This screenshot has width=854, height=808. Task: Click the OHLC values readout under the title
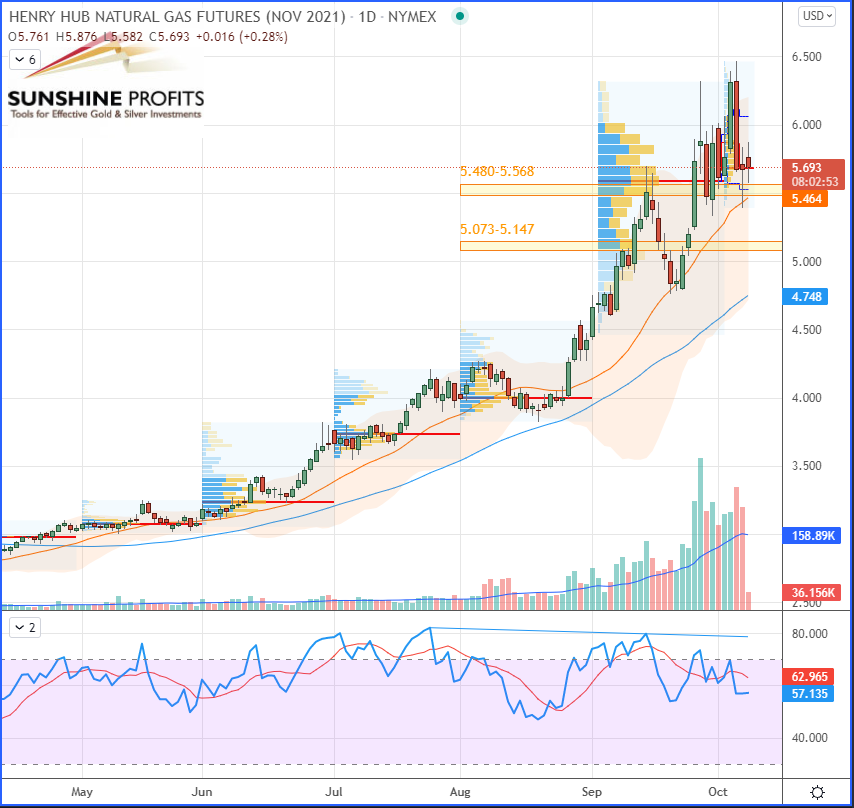click(x=148, y=37)
